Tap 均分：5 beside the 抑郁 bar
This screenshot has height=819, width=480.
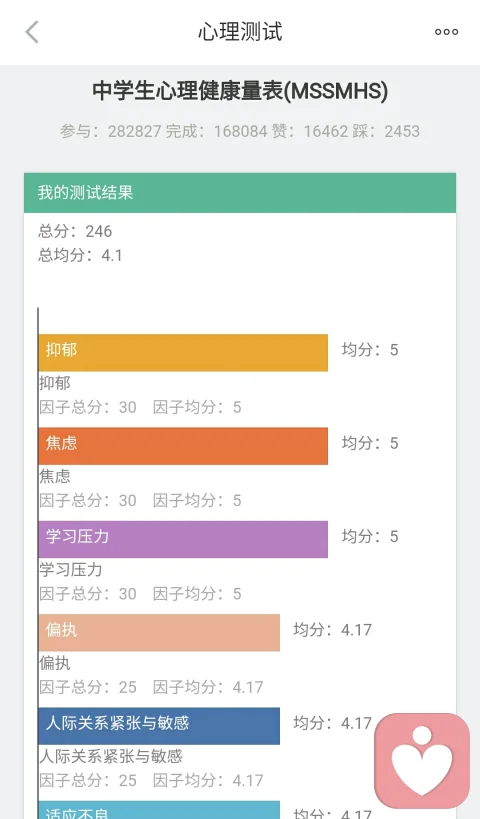pyautogui.click(x=370, y=349)
